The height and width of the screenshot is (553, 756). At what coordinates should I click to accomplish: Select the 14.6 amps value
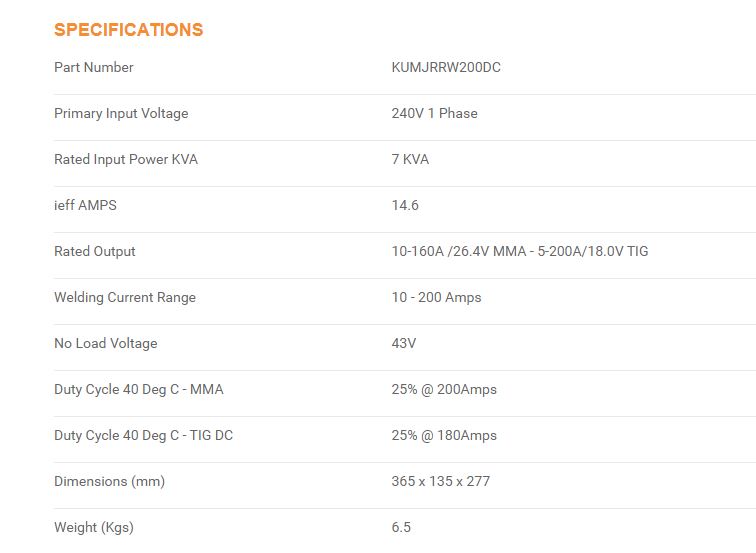point(405,205)
